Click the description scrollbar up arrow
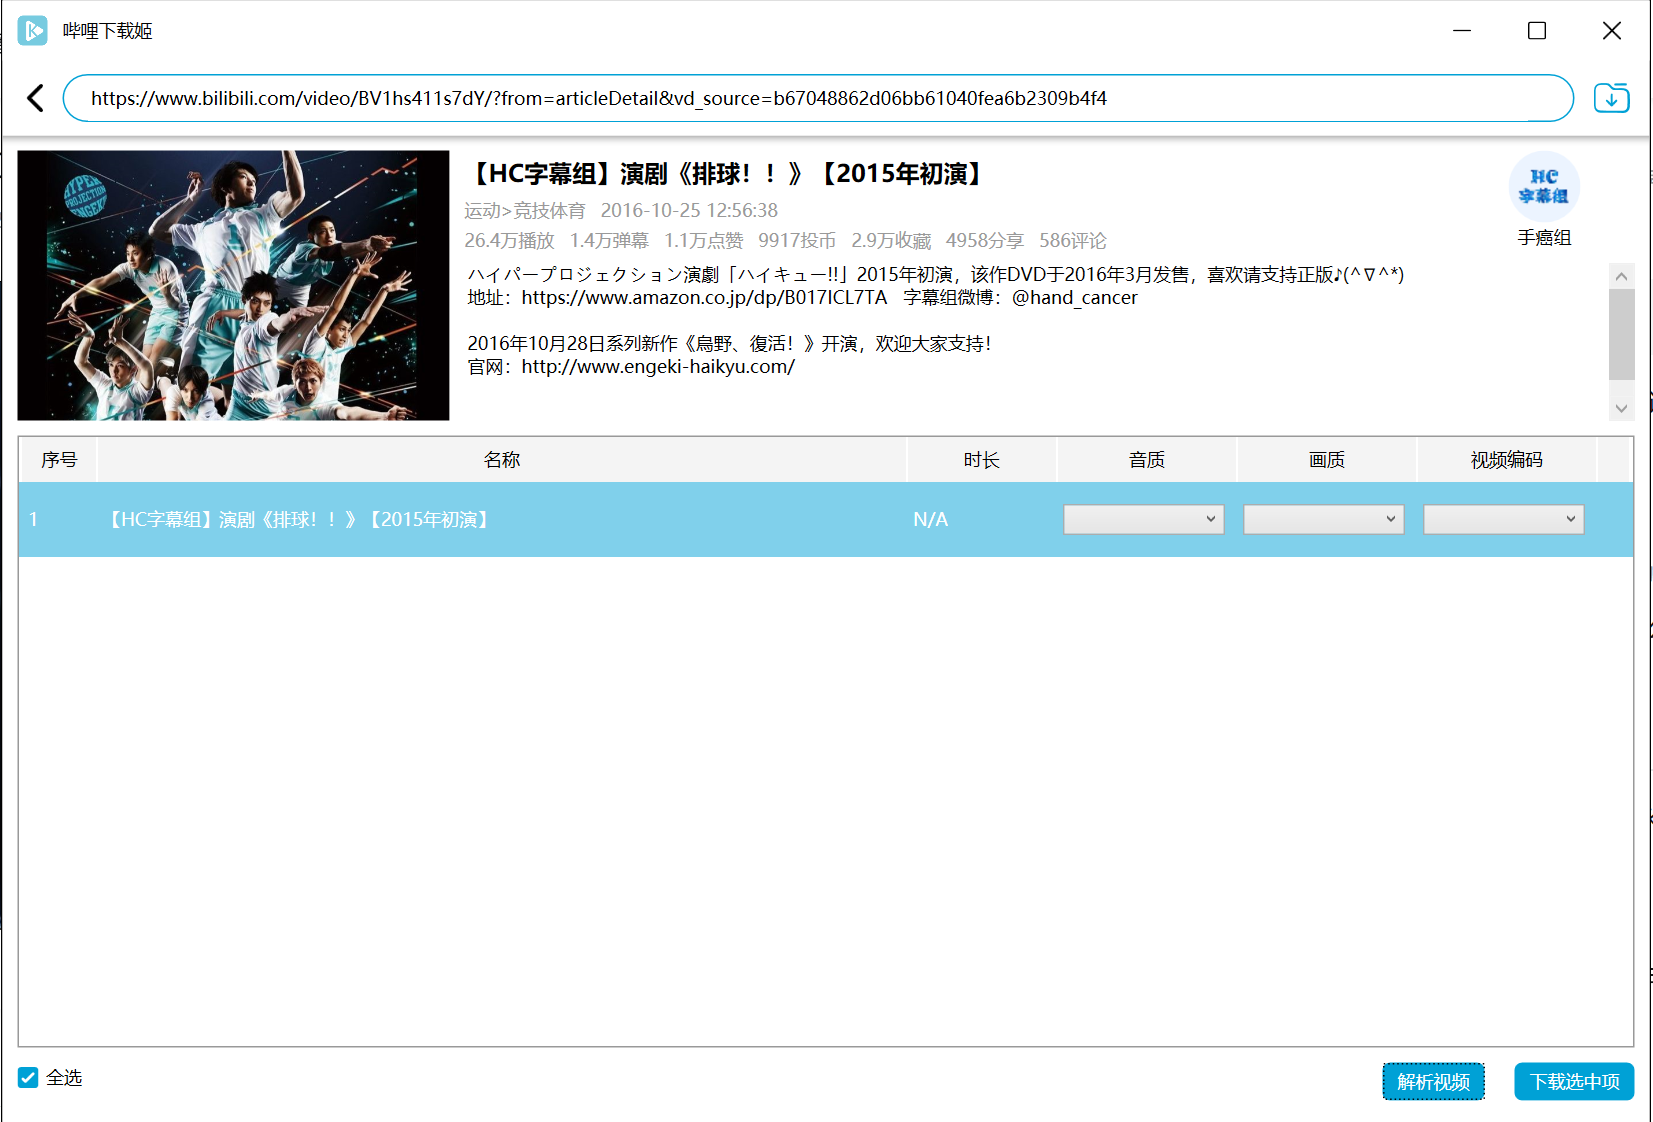 pyautogui.click(x=1621, y=276)
